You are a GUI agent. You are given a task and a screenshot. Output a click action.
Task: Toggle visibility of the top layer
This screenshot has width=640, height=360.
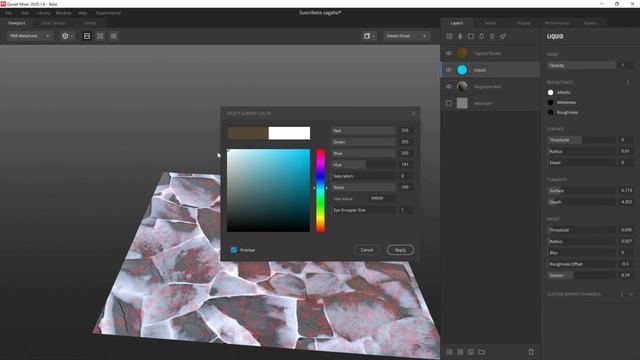449,53
